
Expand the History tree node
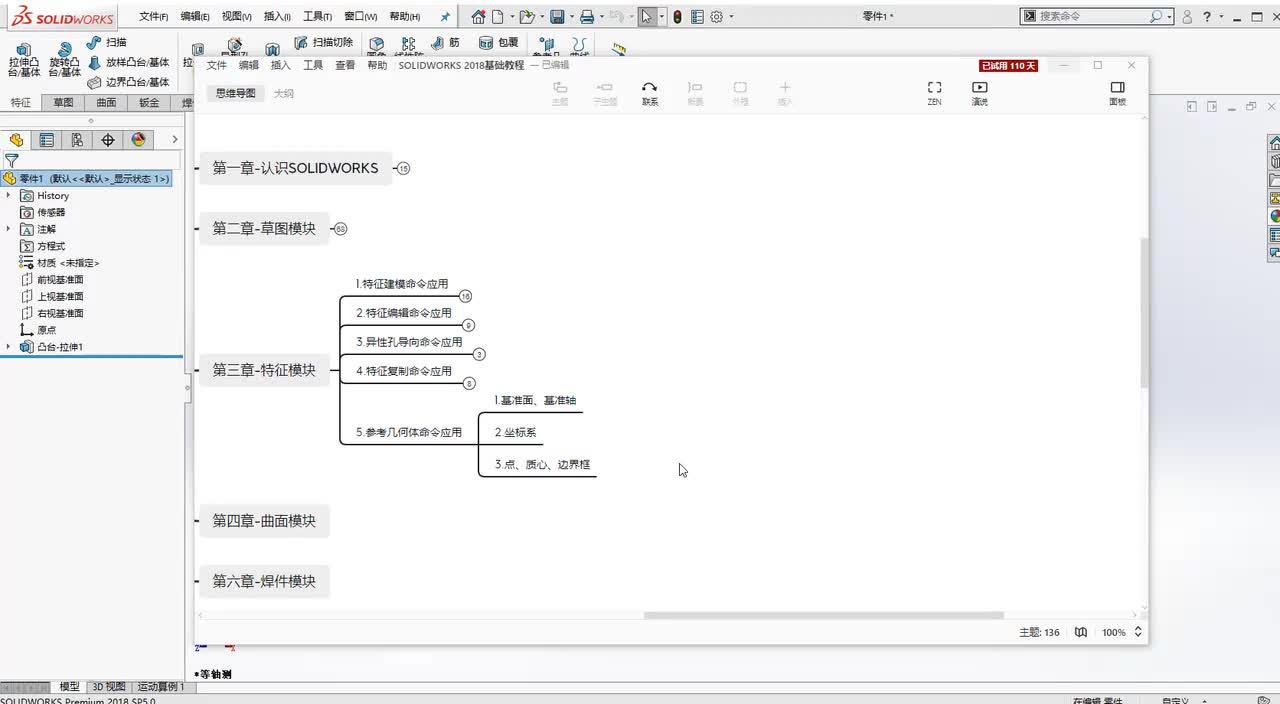pos(8,195)
